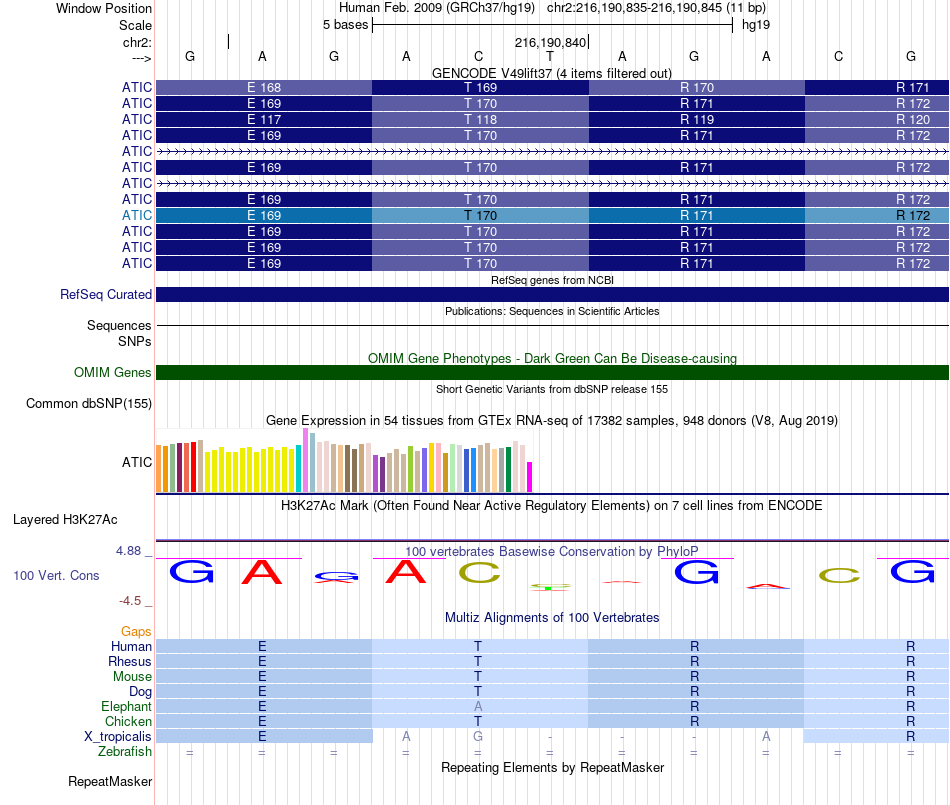Click the X_tropicalis species label

coord(118,737)
